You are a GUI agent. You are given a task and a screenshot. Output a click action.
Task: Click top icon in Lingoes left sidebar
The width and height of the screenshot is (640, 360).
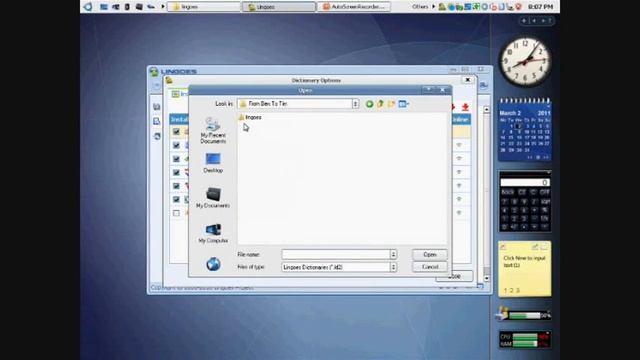tap(157, 107)
